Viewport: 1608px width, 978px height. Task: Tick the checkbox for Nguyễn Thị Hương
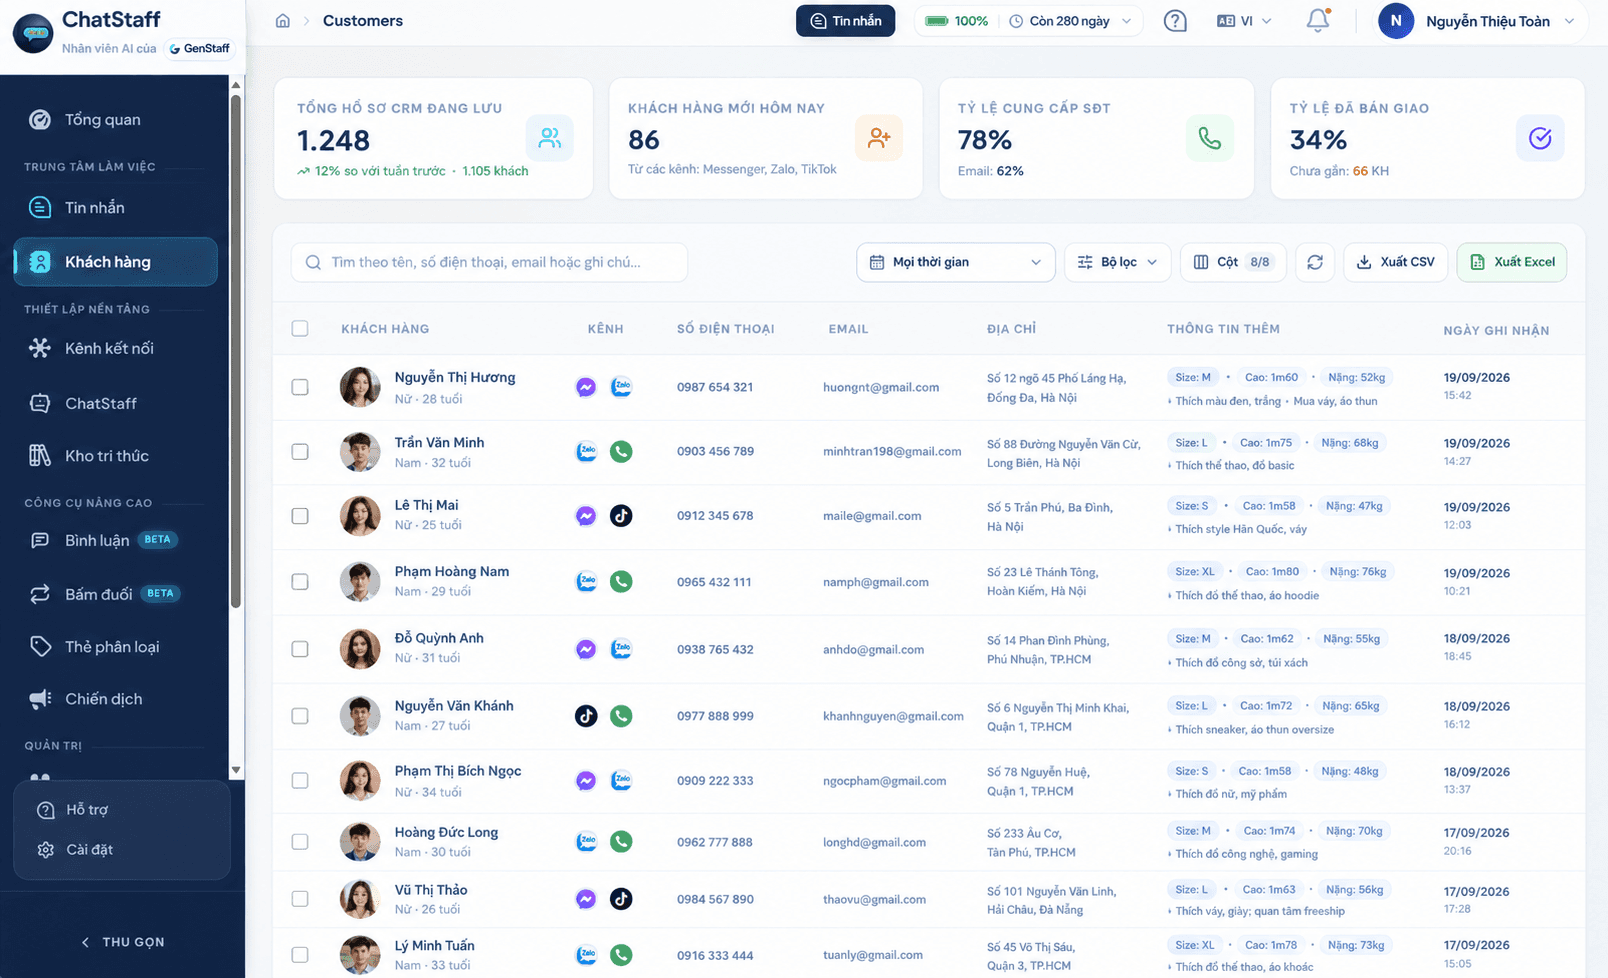[300, 387]
